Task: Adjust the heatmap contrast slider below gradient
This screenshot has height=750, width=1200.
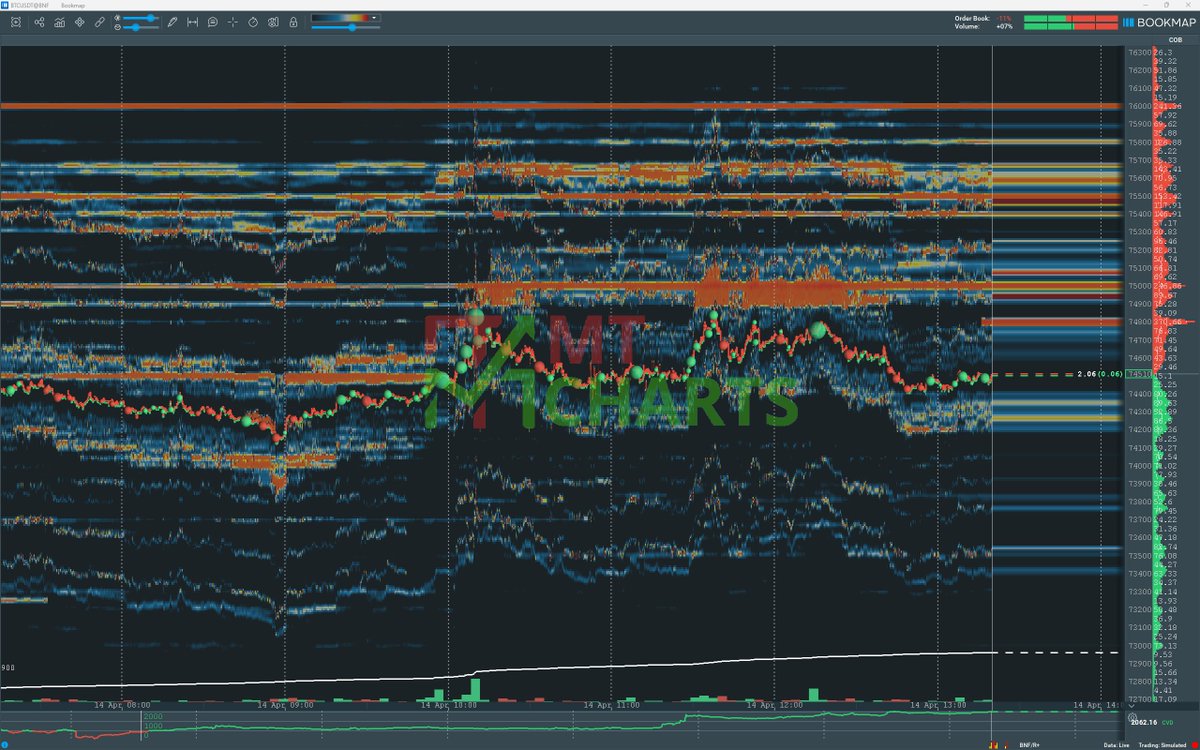Action: click(x=351, y=28)
